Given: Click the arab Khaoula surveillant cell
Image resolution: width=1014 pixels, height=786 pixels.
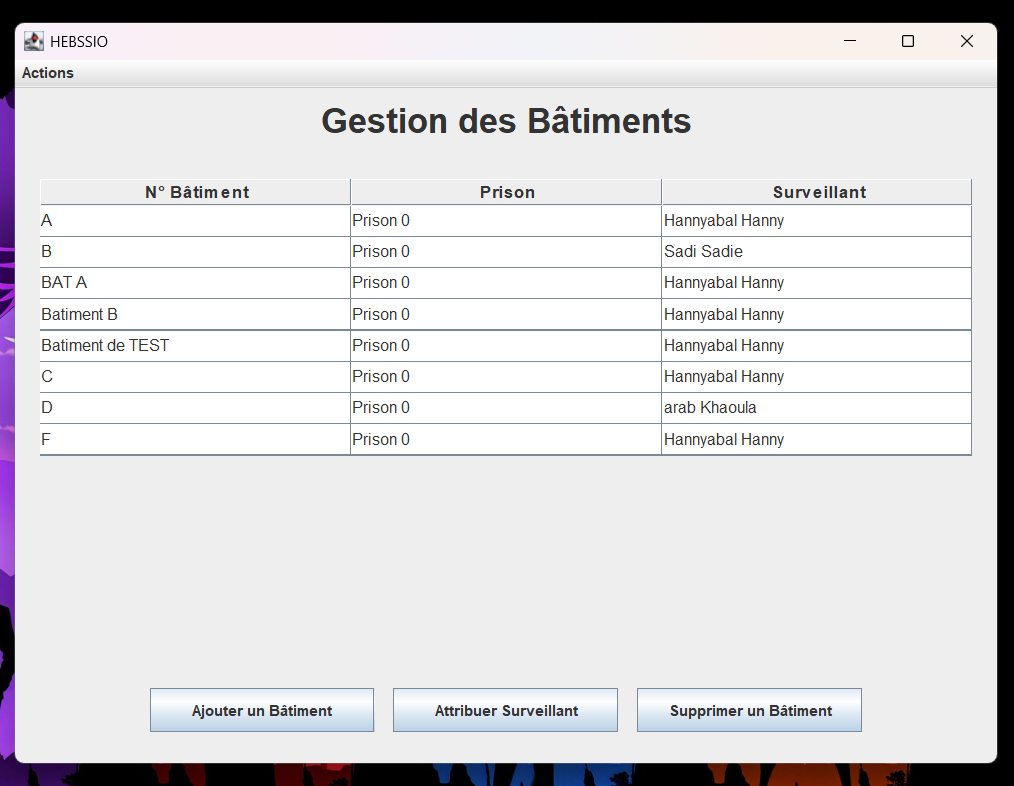Looking at the screenshot, I should [x=816, y=408].
